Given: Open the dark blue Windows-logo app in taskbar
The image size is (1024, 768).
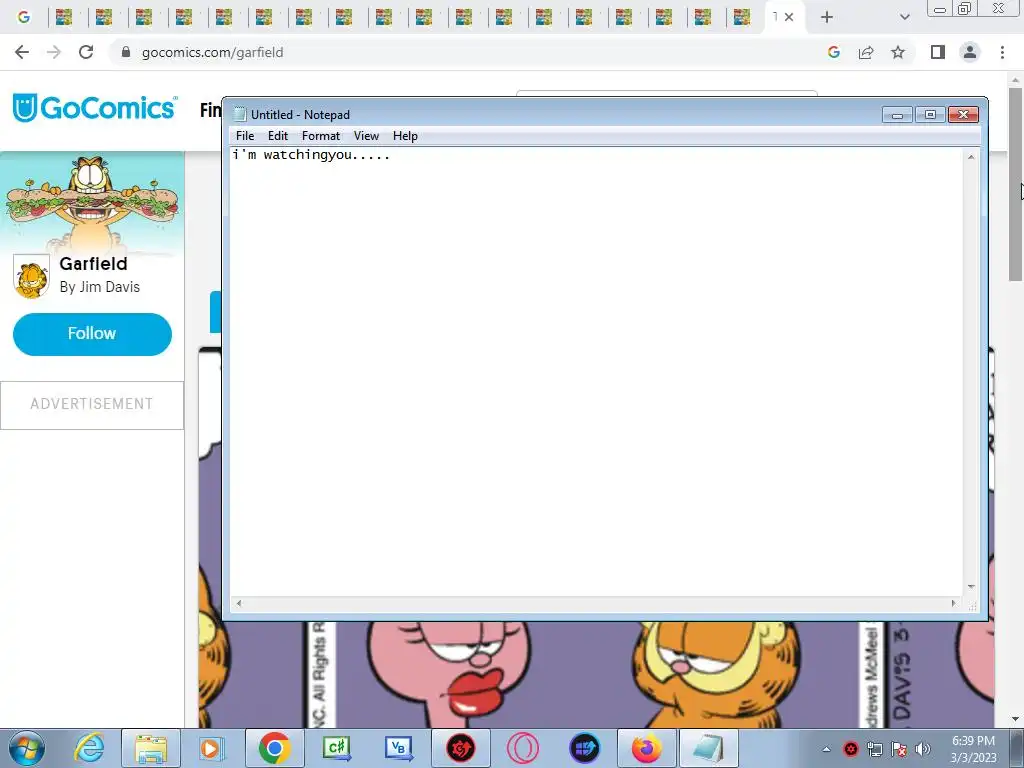Looking at the screenshot, I should [x=584, y=748].
